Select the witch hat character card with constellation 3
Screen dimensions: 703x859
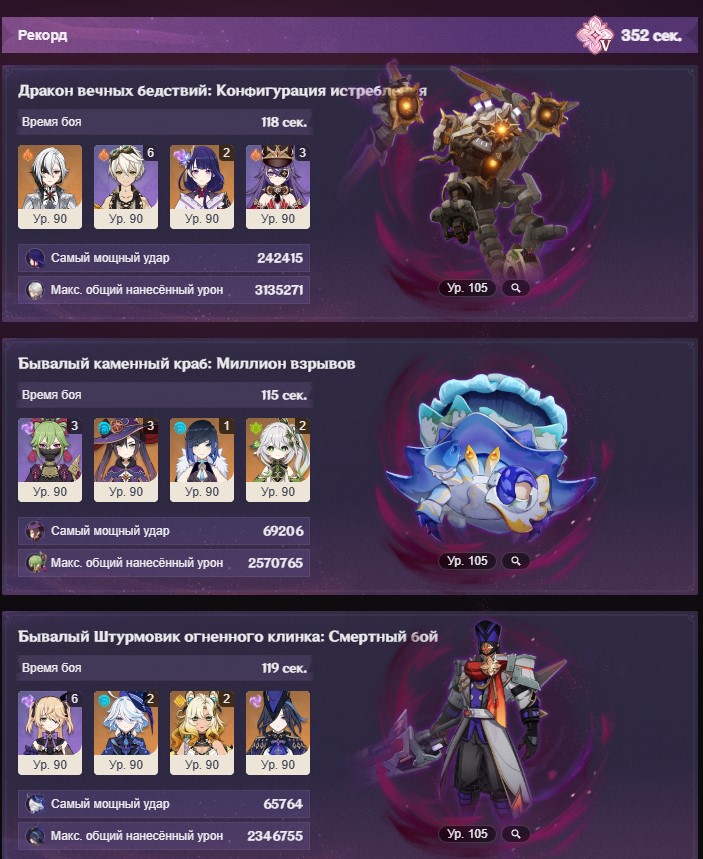click(x=126, y=460)
